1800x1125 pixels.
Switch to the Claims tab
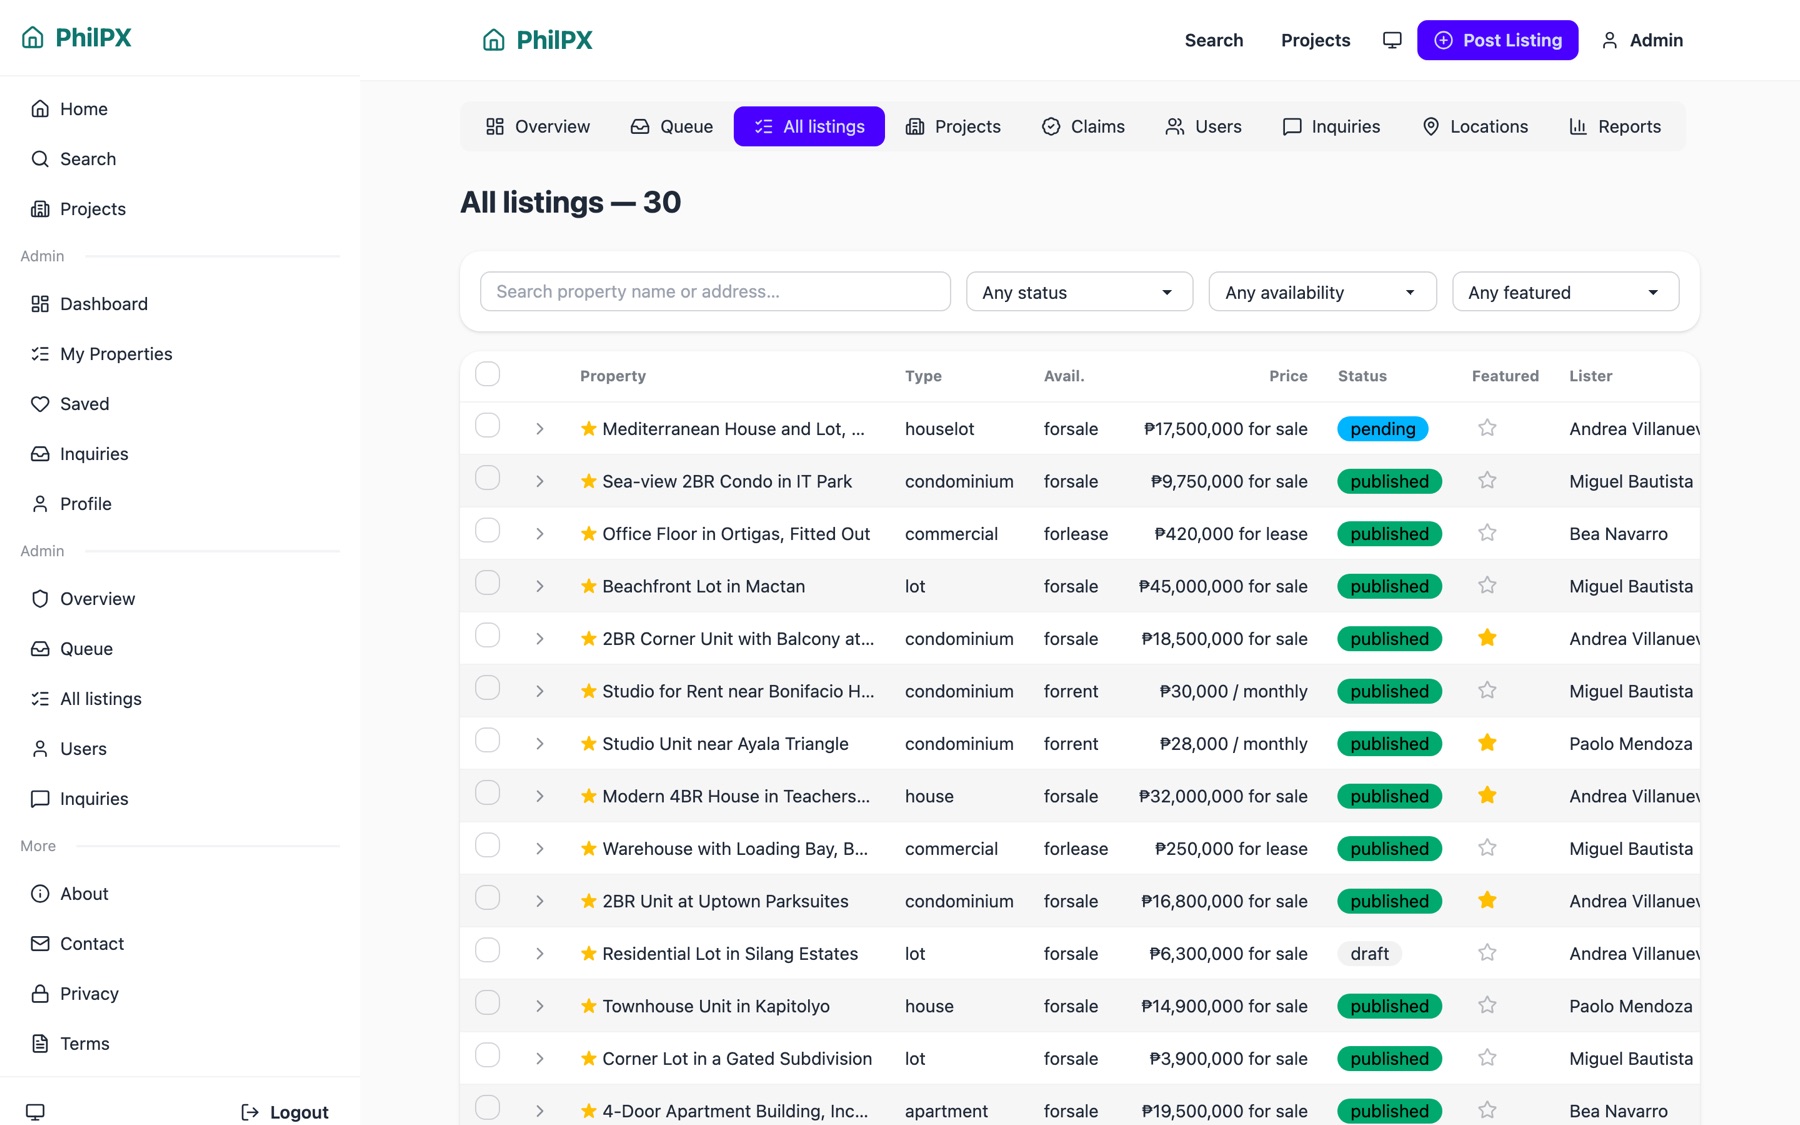(1083, 127)
